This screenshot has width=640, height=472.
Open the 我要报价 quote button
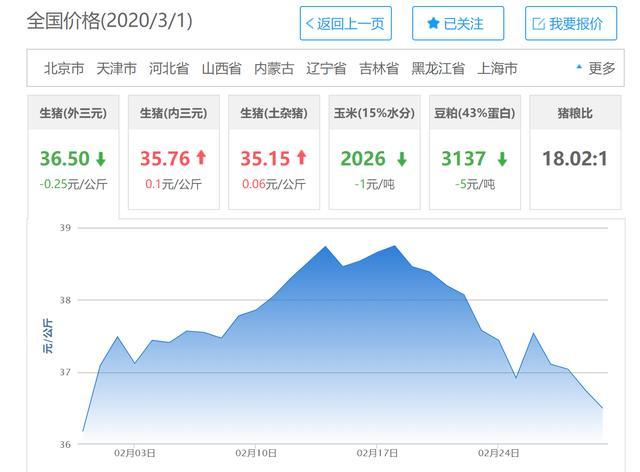pyautogui.click(x=571, y=23)
